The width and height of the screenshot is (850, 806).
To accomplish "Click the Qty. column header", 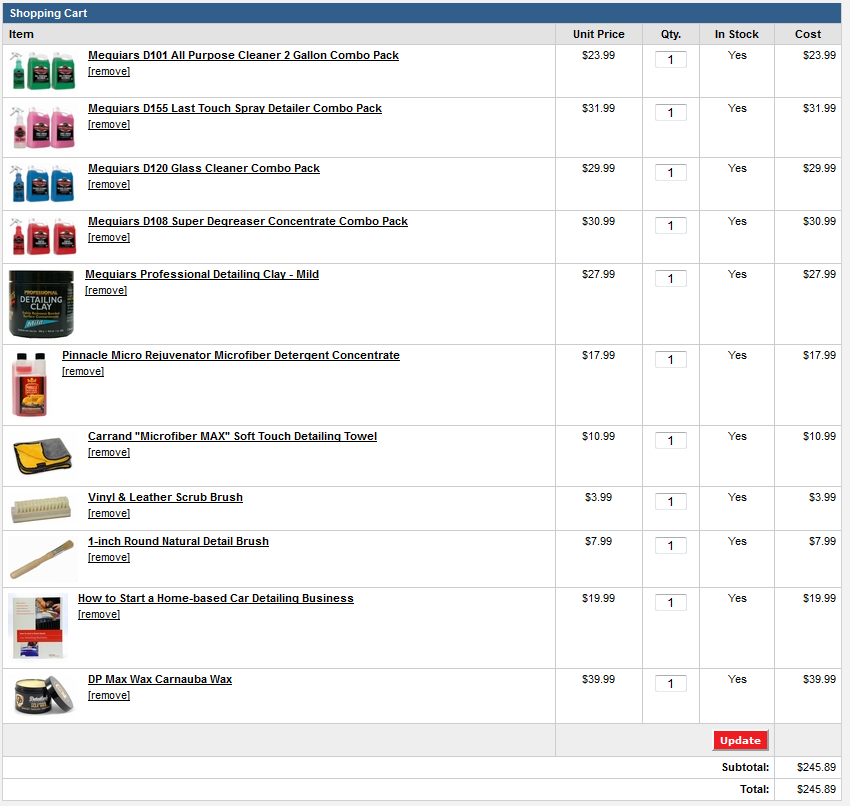I will (671, 34).
